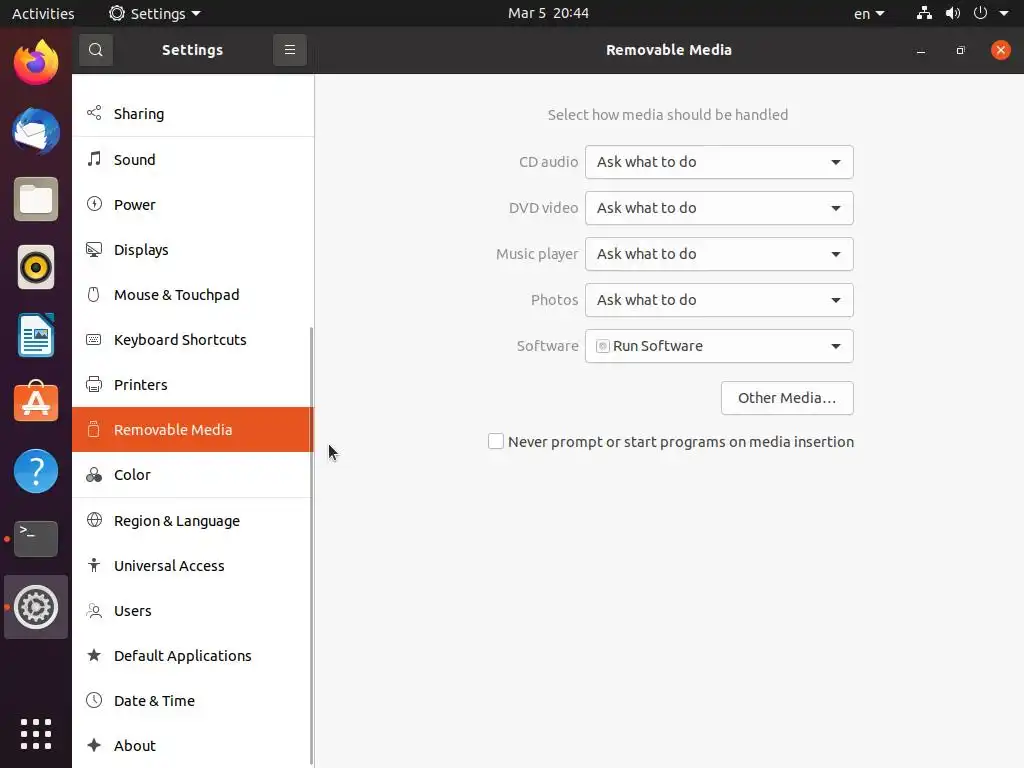Click the Other Media… button
Image resolution: width=1024 pixels, height=768 pixels.
[787, 398]
